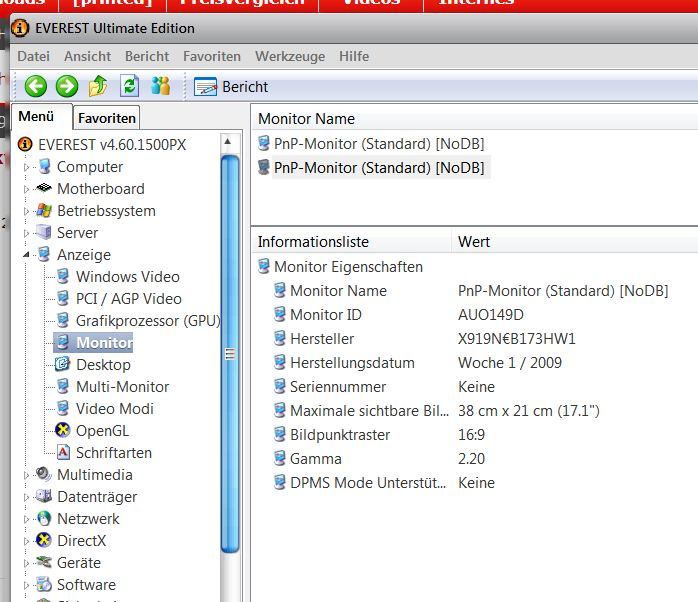Click the Gamma value 2.20
The height and width of the screenshot is (602, 698).
471,459
